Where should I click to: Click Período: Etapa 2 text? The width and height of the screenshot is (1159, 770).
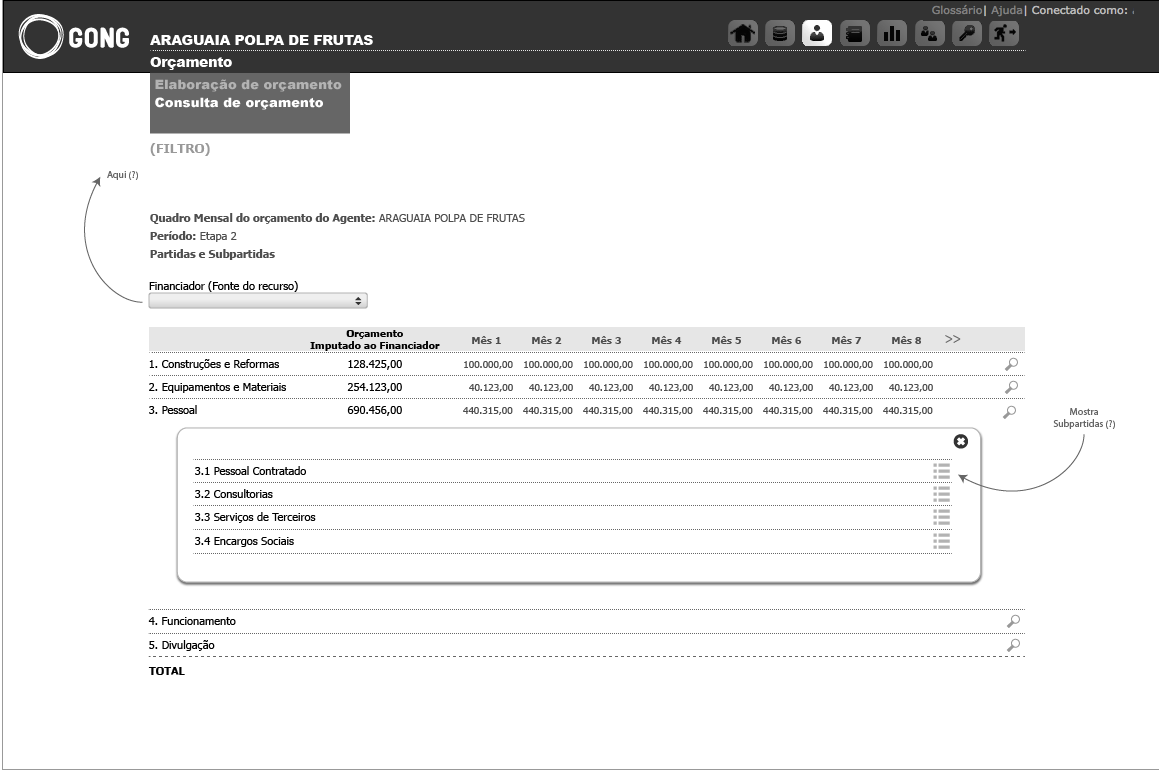(x=193, y=236)
